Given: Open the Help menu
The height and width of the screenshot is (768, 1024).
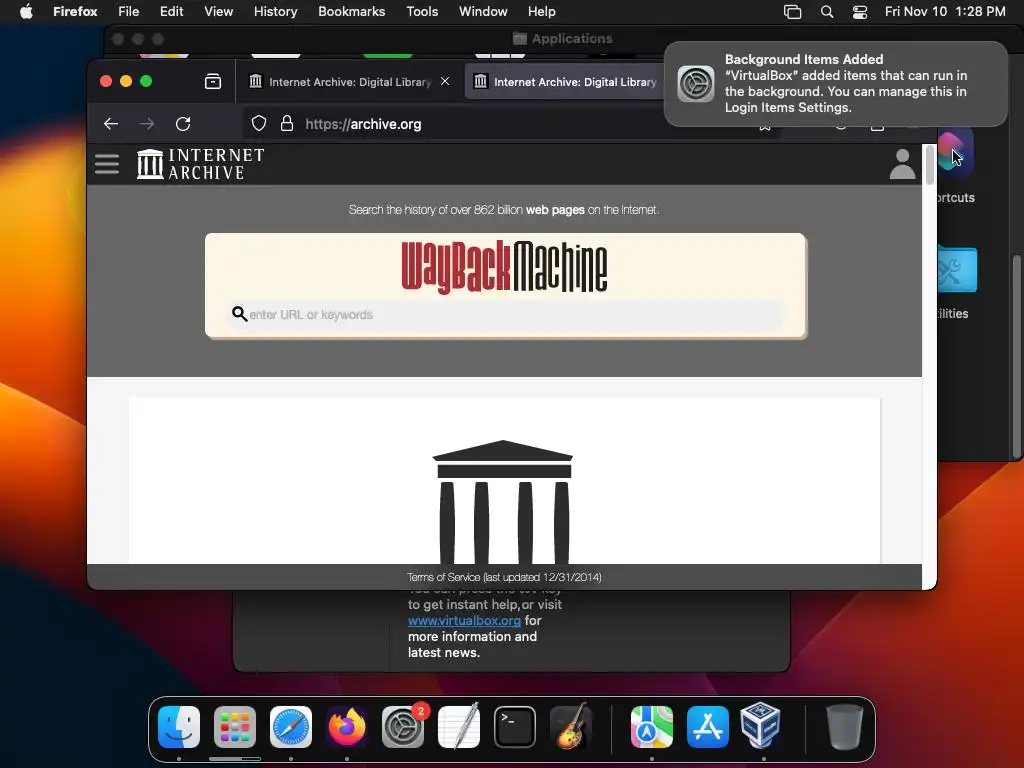Looking at the screenshot, I should point(541,12).
